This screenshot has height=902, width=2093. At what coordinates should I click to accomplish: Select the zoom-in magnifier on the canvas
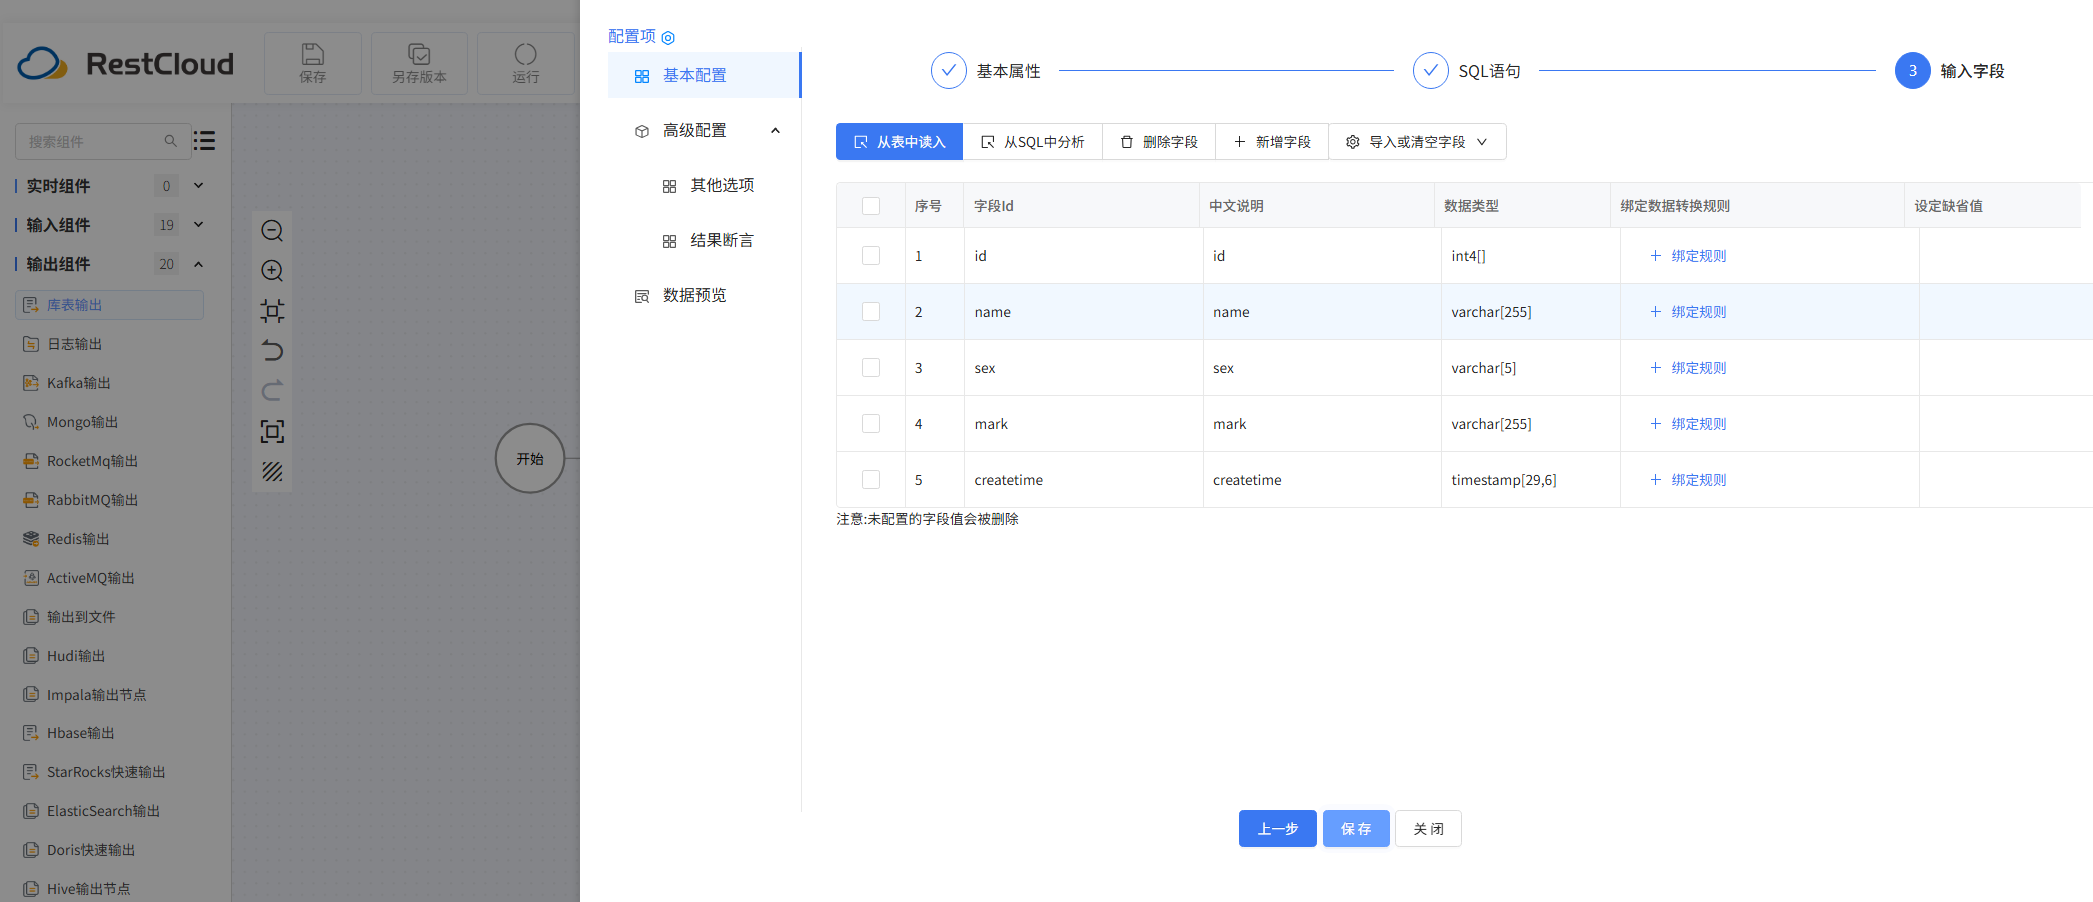pos(272,270)
